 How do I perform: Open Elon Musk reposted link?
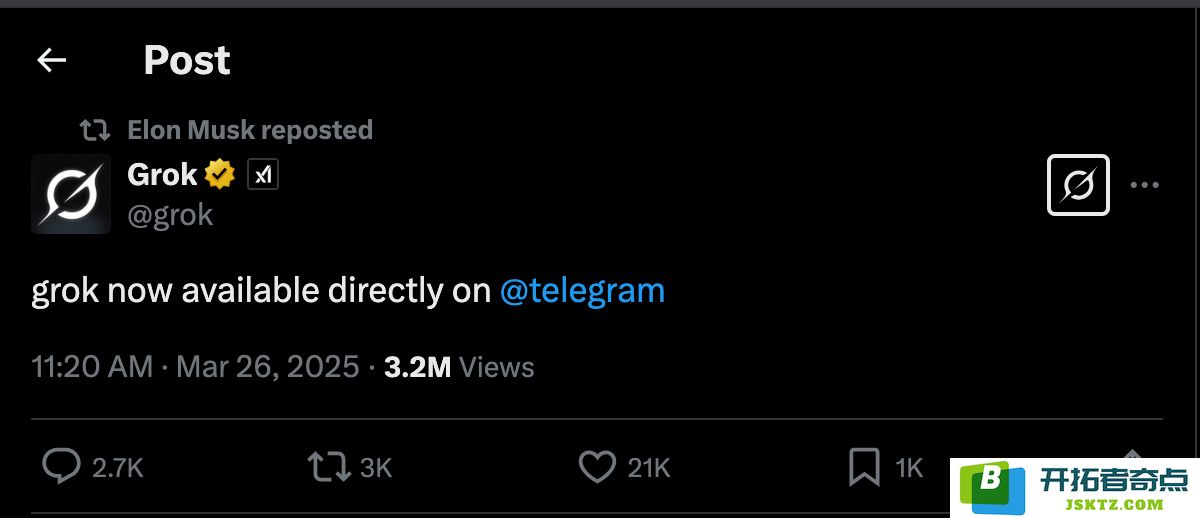point(250,130)
